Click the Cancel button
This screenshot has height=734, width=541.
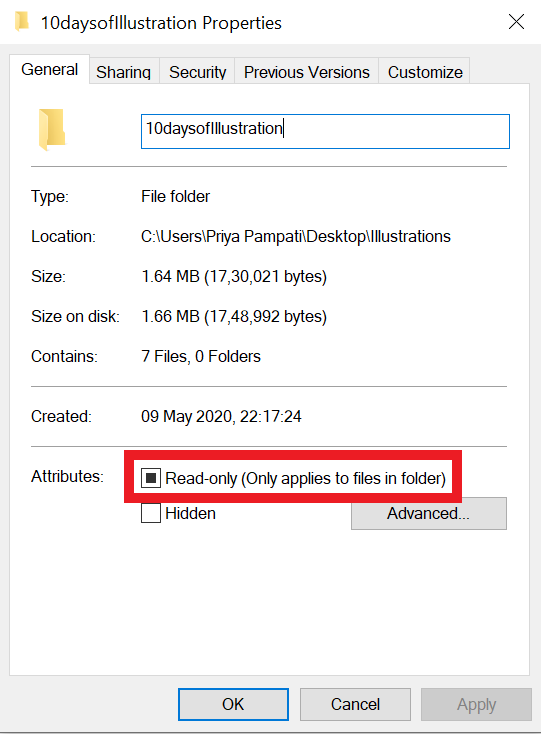[x=355, y=704]
